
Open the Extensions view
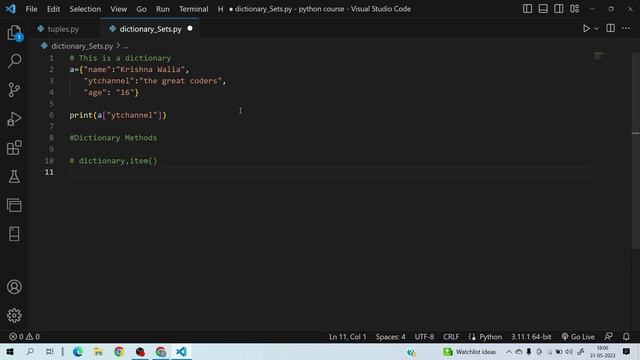[x=14, y=147]
